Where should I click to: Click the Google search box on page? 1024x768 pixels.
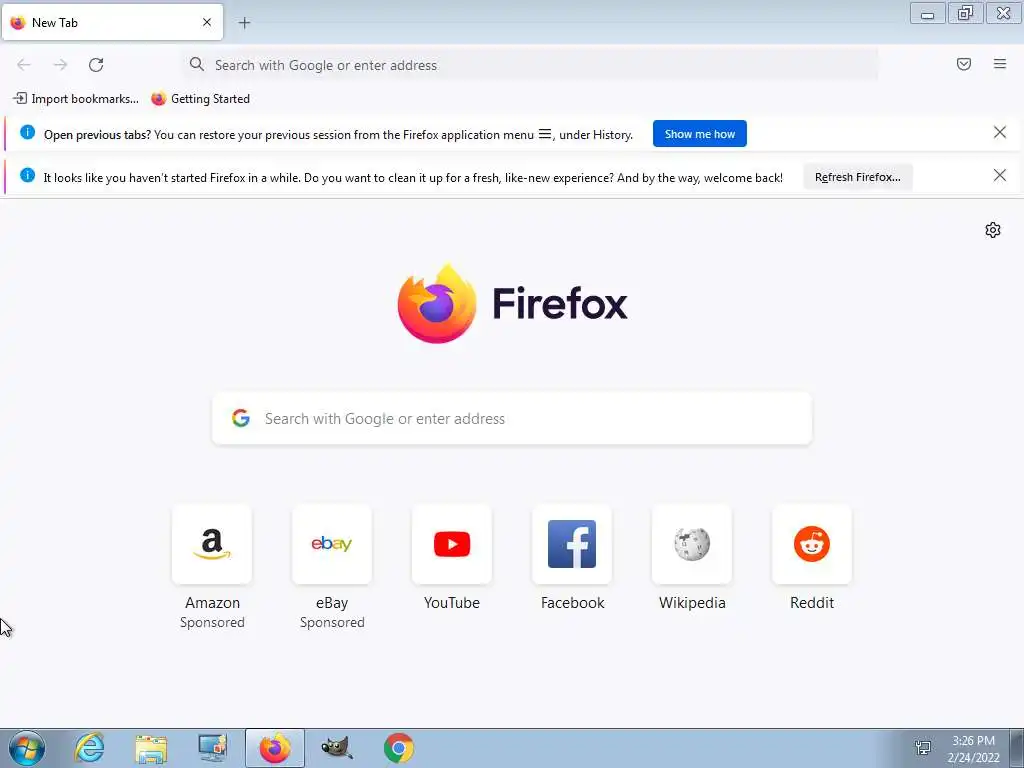512,419
